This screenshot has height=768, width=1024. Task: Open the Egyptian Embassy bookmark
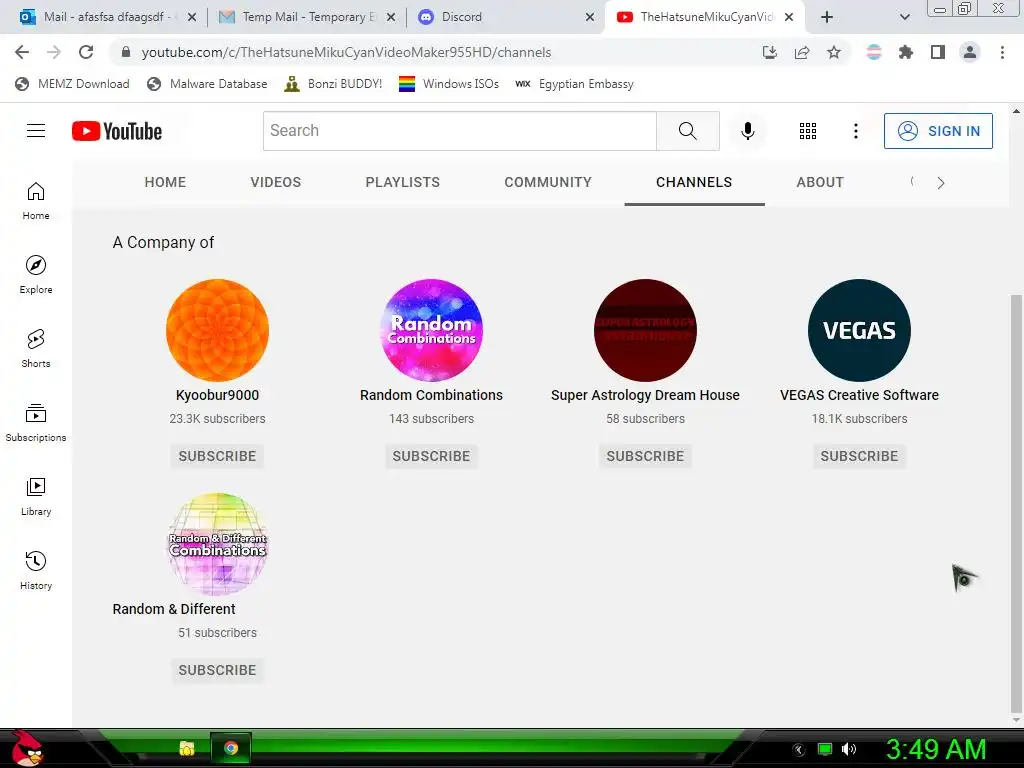coord(574,84)
